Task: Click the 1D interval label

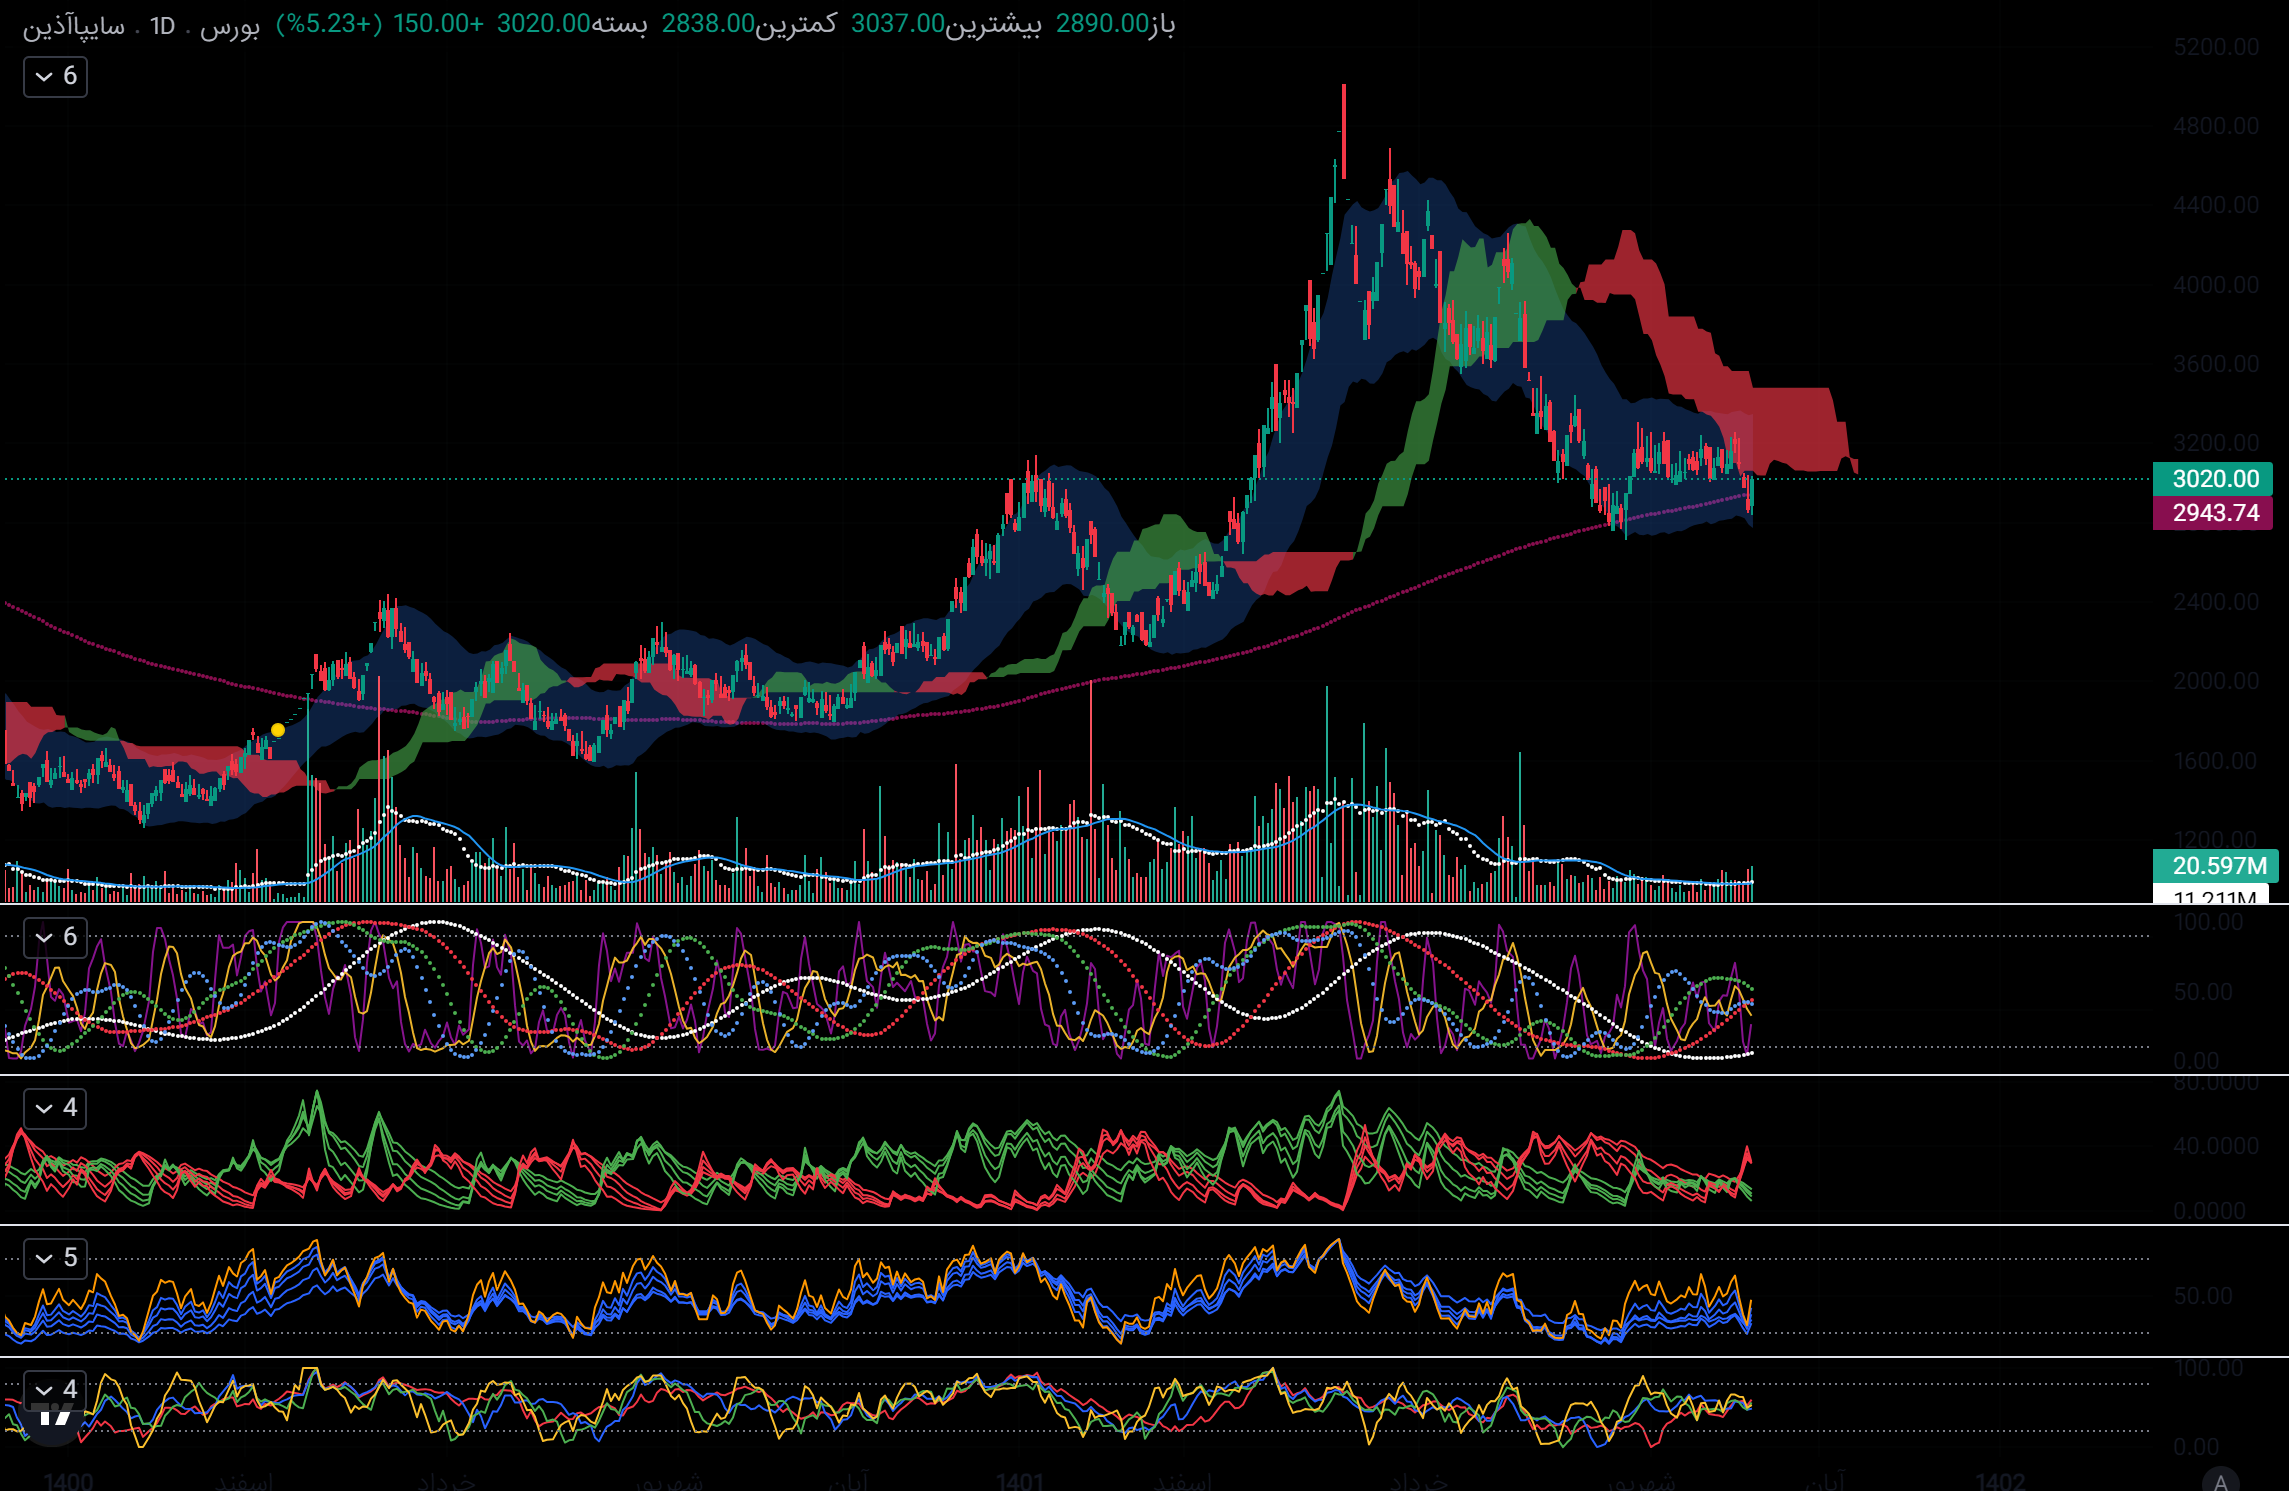Action: pyautogui.click(x=162, y=26)
